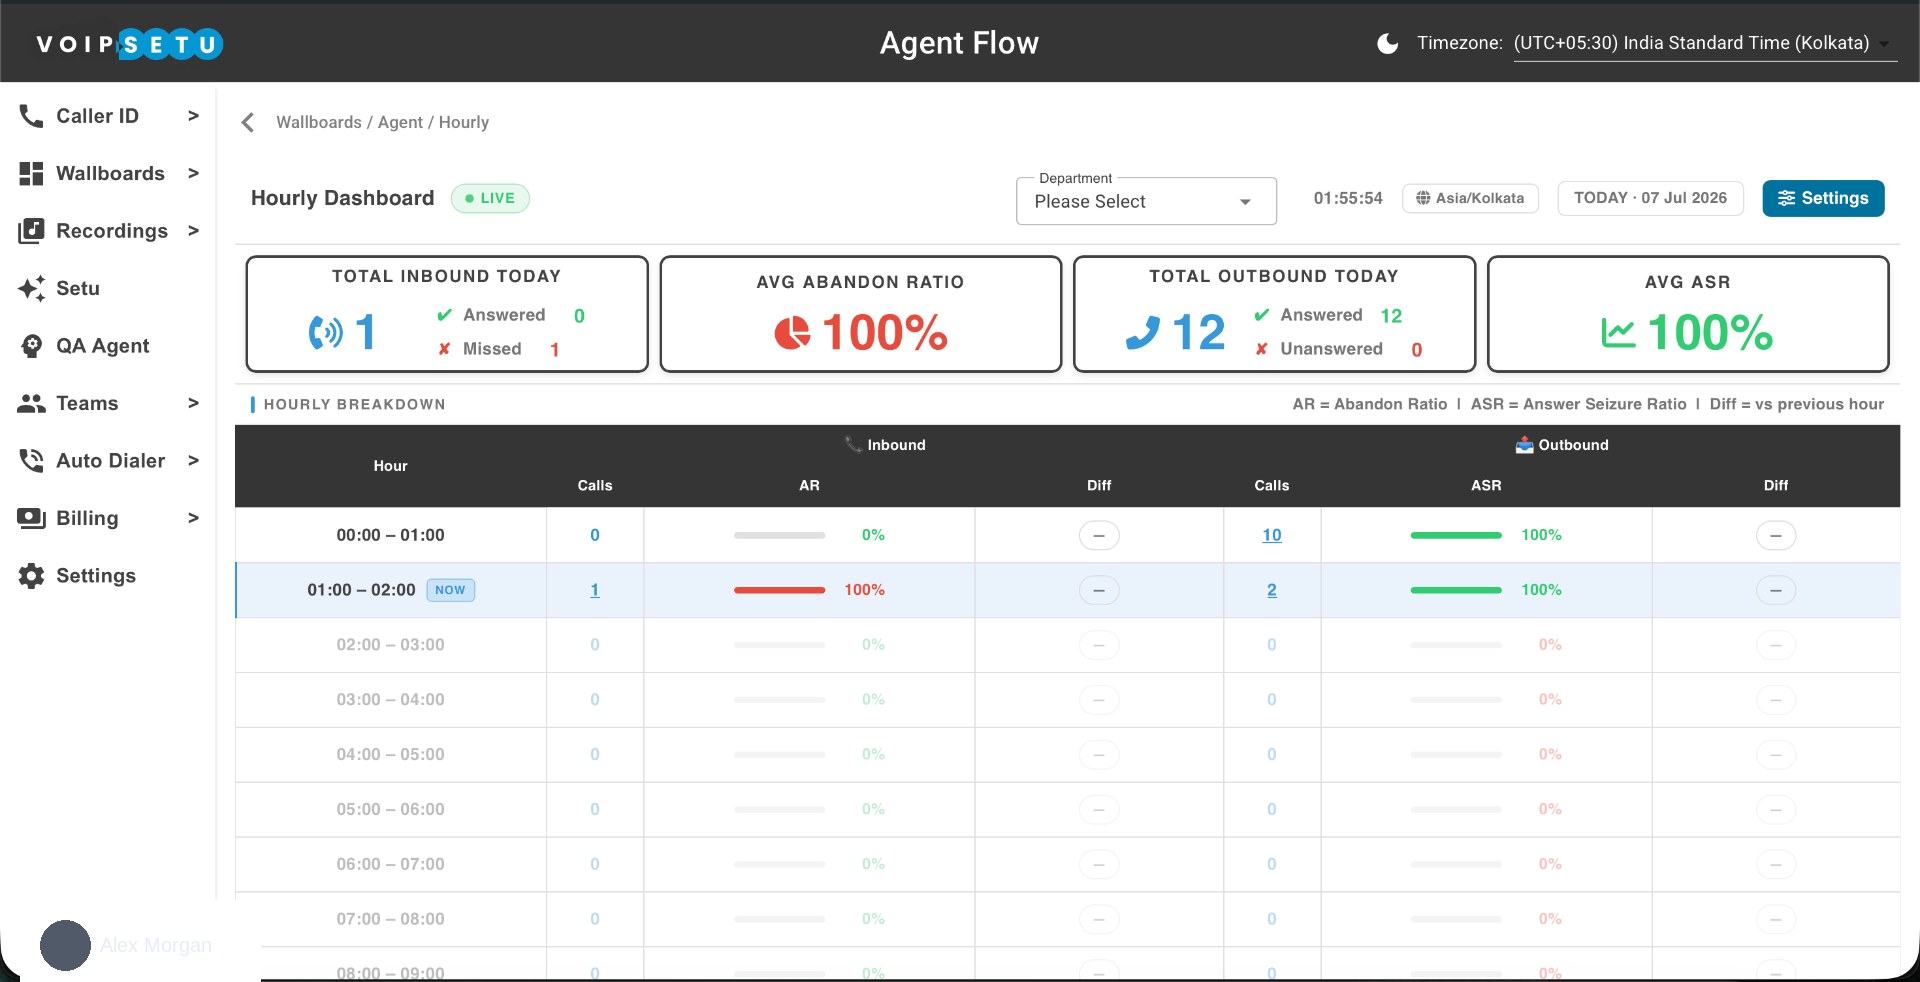Open the Teams menu item
Screen dimensions: 1920x982
click(x=108, y=404)
